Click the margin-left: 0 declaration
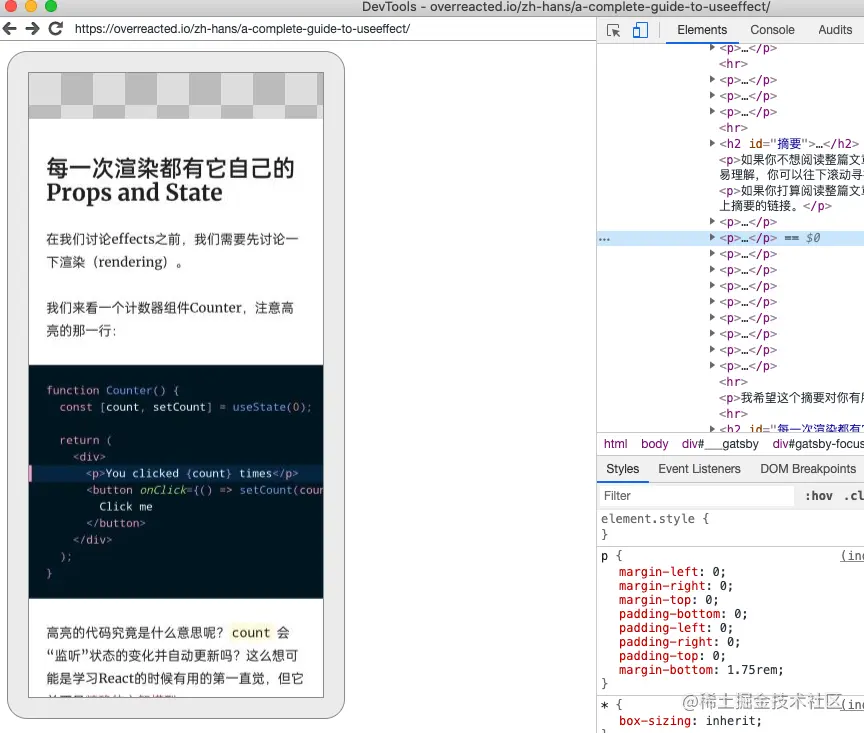Image resolution: width=864 pixels, height=733 pixels. (x=672, y=572)
